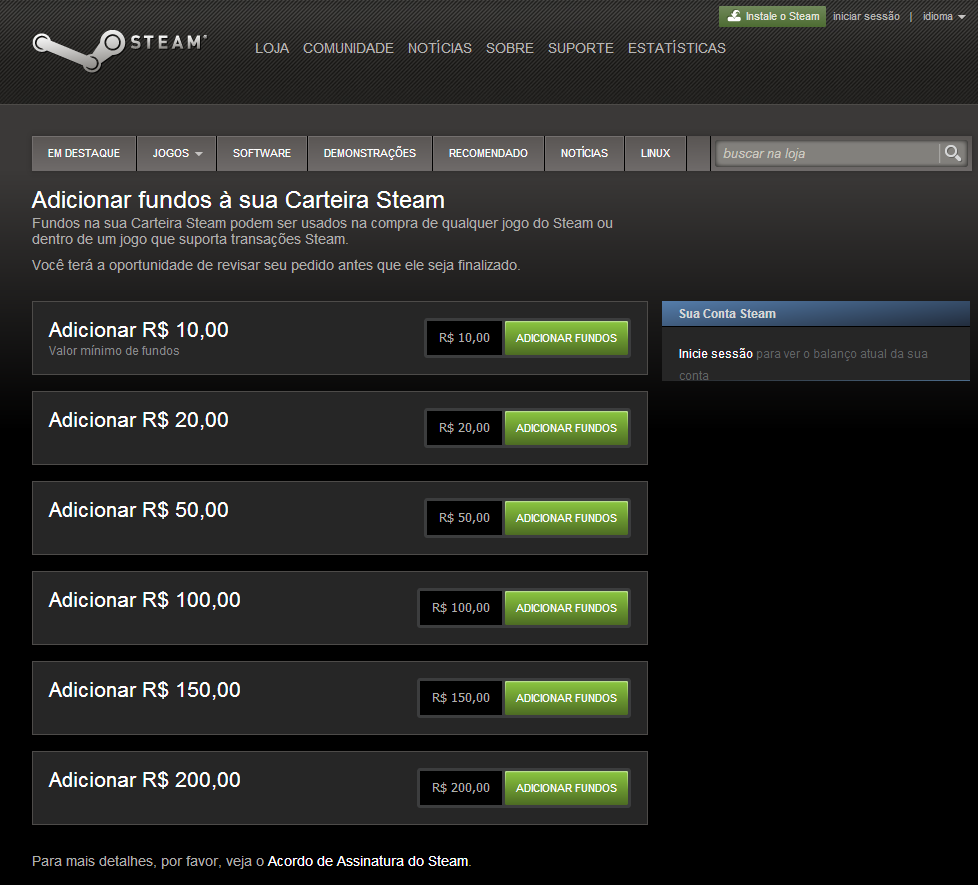The image size is (978, 885).
Task: Click the Sua Conta Steam panel header
Action: [x=816, y=314]
